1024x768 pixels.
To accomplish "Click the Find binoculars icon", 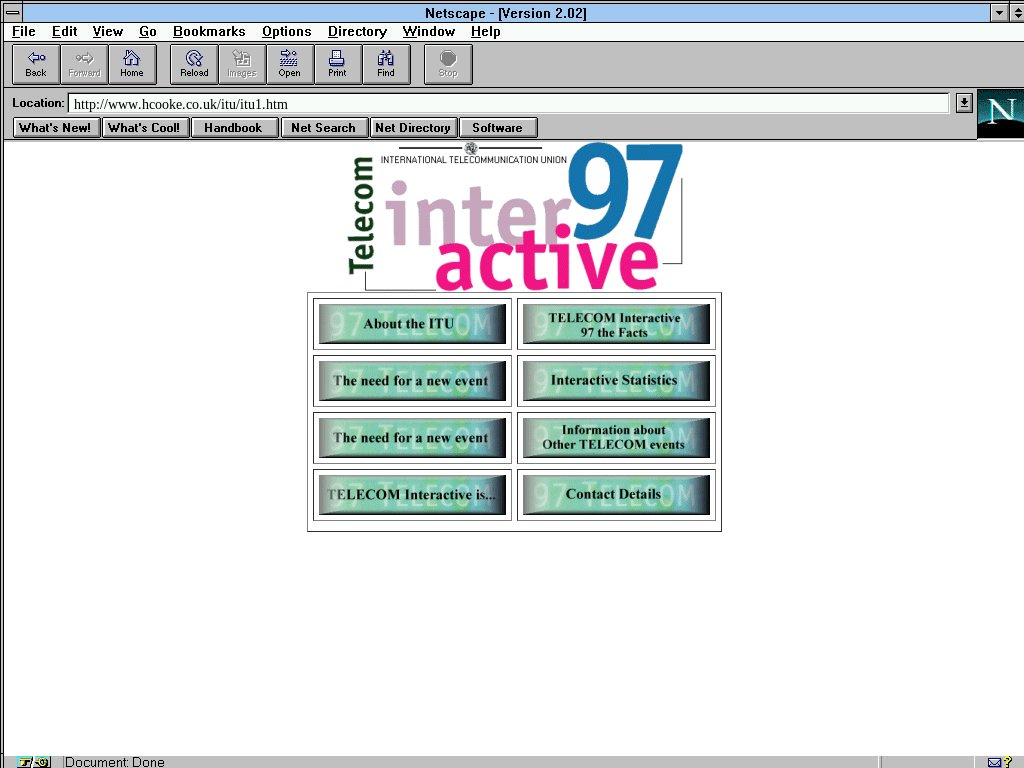I will (x=385, y=64).
